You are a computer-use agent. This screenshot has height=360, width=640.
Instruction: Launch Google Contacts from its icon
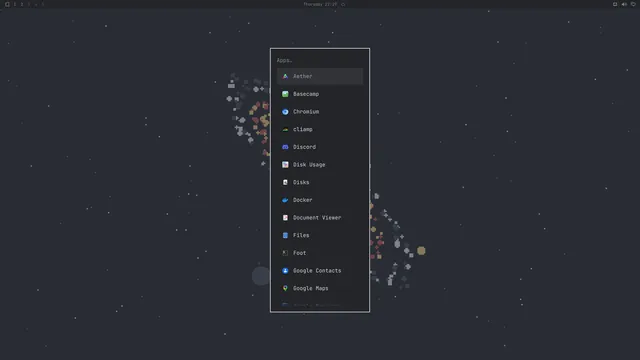pyautogui.click(x=285, y=271)
